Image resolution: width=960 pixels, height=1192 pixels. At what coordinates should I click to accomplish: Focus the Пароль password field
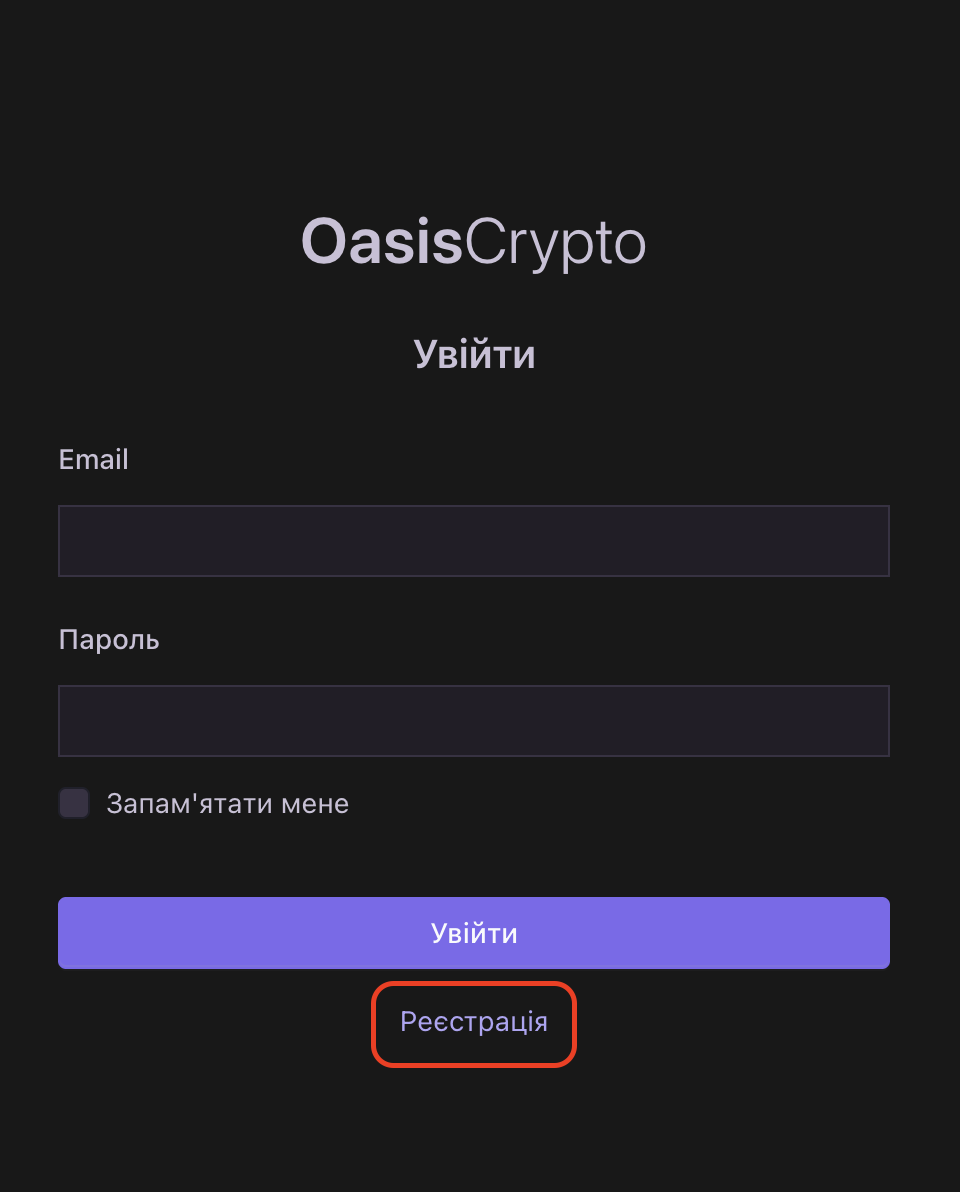(x=474, y=721)
